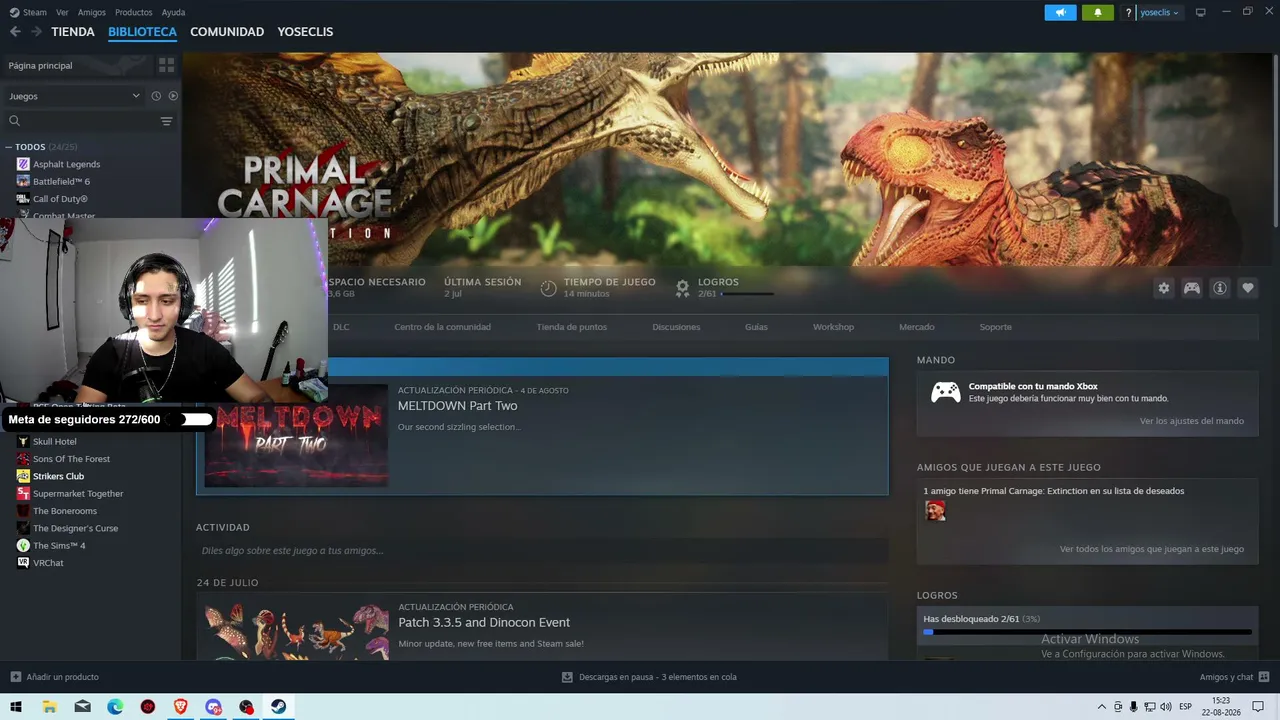Open Microsoft Edge from the taskbar

115,707
